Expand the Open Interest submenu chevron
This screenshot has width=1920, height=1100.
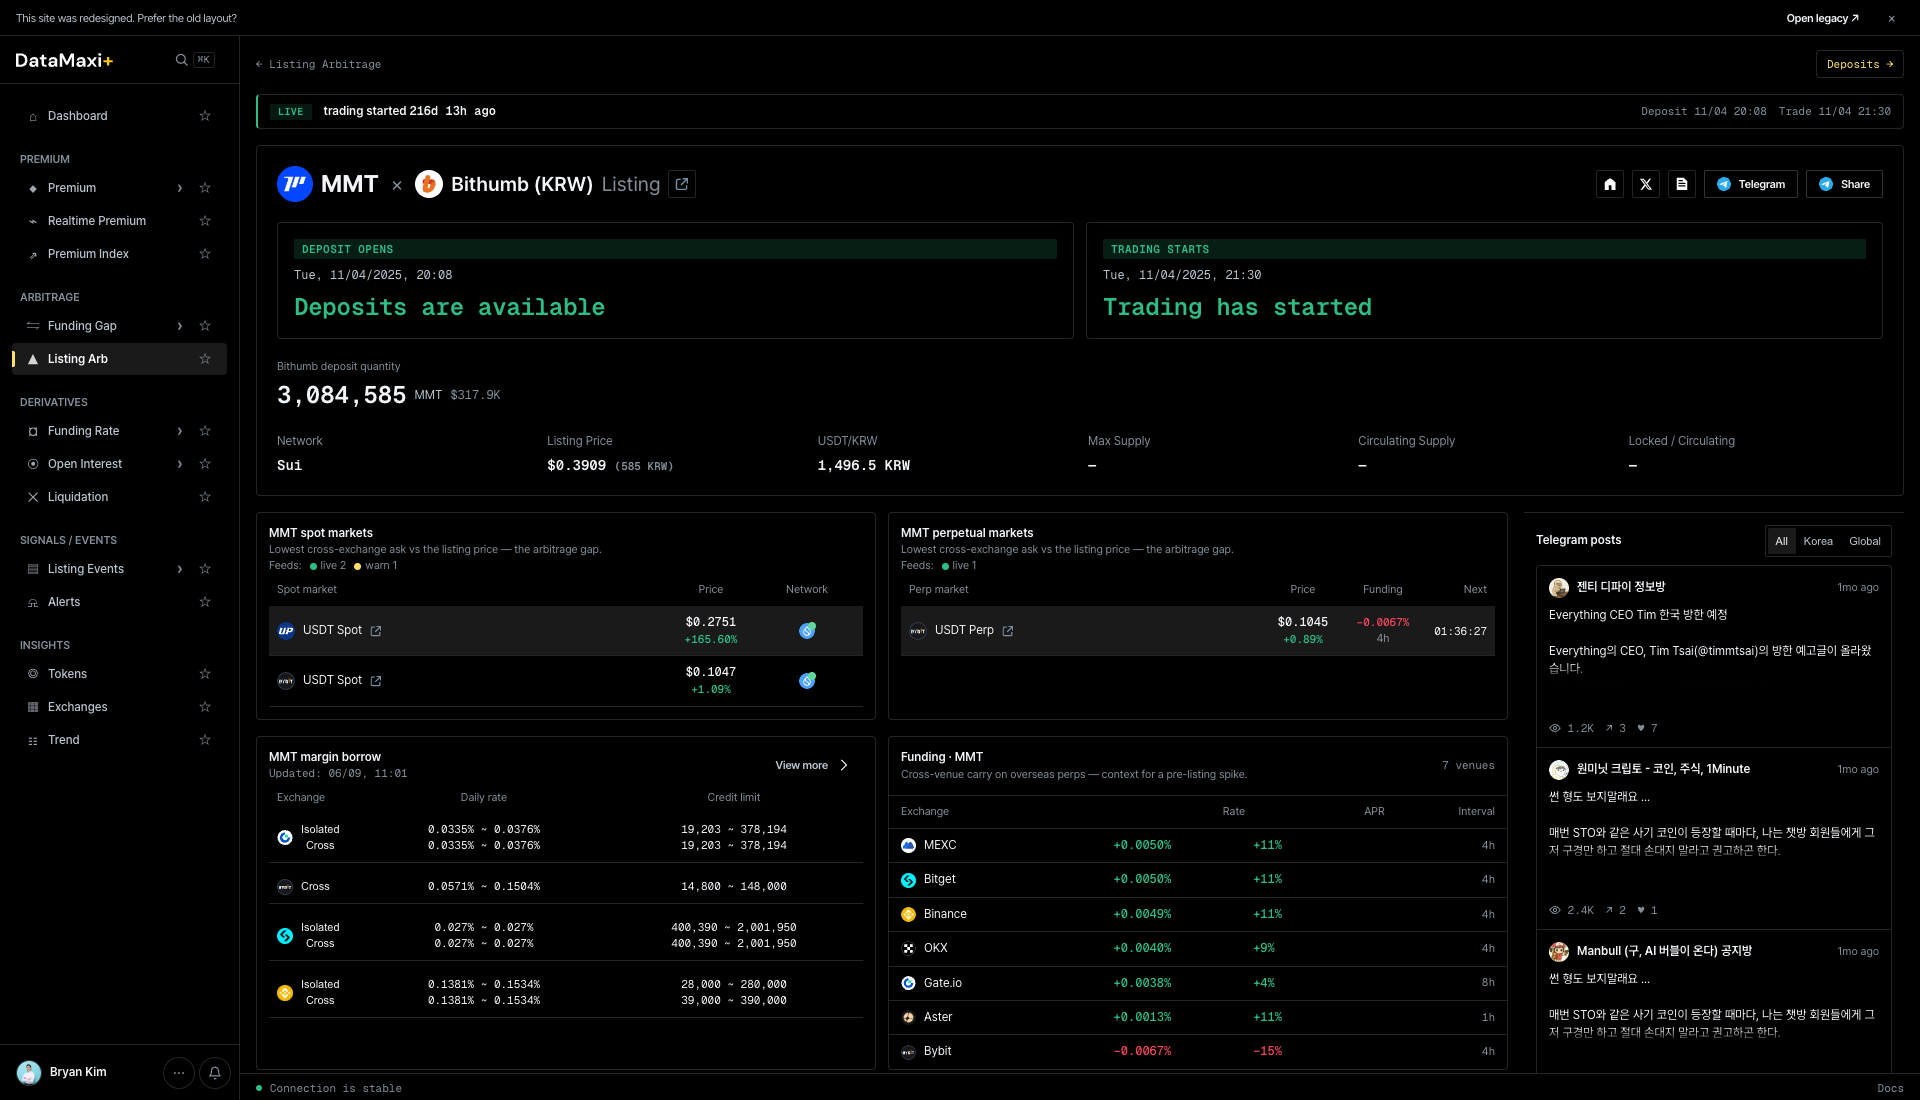180,464
